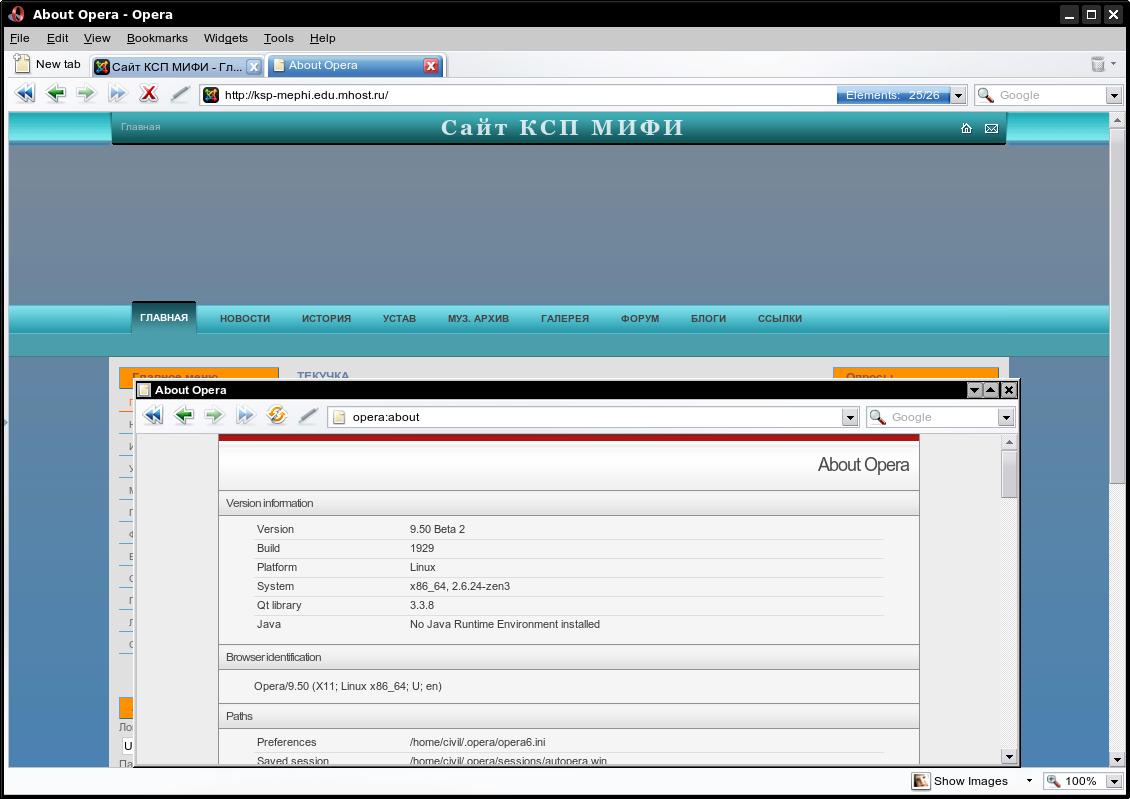Screen dimensions: 1130x799
Task: Open the Bookmarks menu
Action: tap(157, 38)
